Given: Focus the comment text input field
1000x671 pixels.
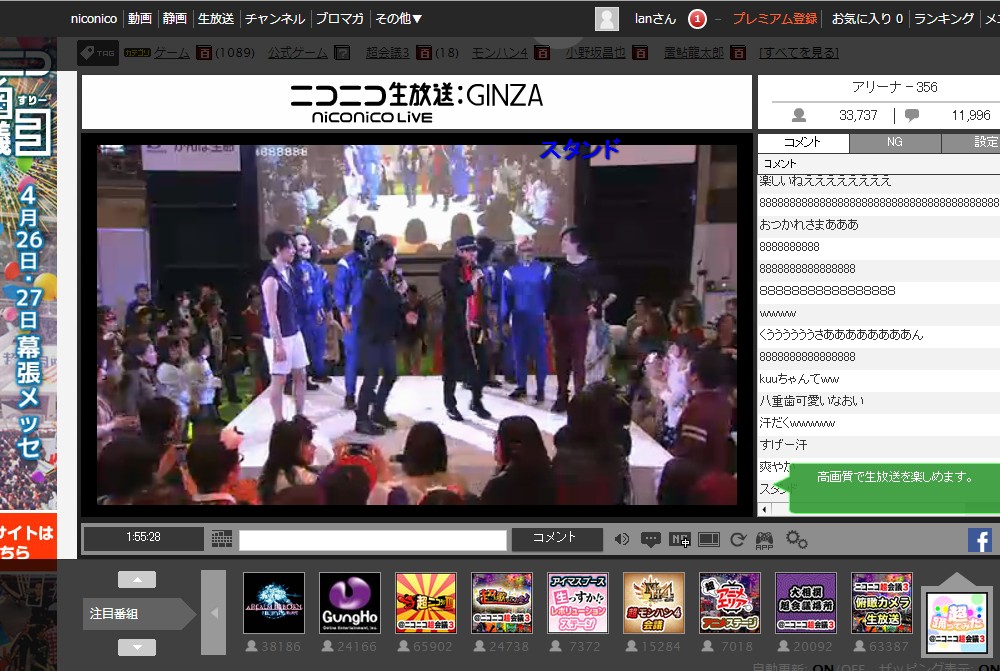Looking at the screenshot, I should coord(372,540).
